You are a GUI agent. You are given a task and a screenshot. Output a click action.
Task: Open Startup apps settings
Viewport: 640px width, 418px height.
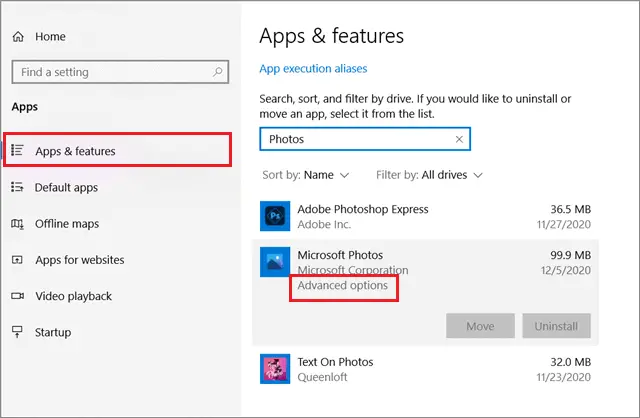tap(53, 332)
